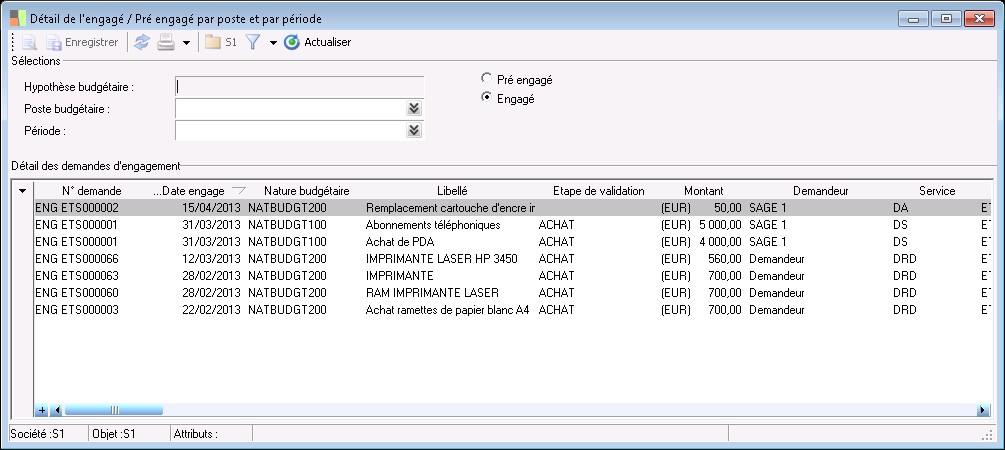1005x450 pixels.
Task: Select the Pré engagé radio button
Action: tap(487, 78)
